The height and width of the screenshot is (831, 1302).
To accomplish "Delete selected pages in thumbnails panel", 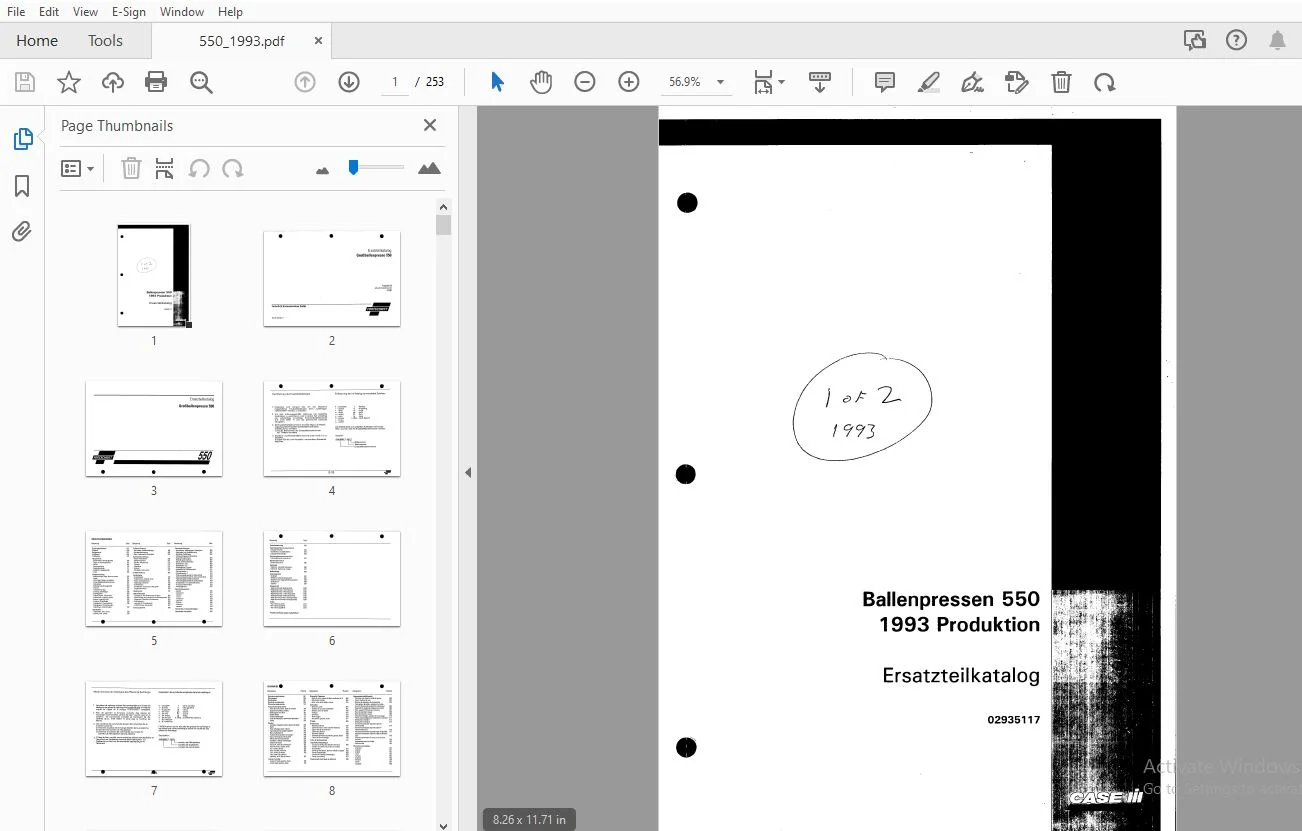I will pos(131,169).
